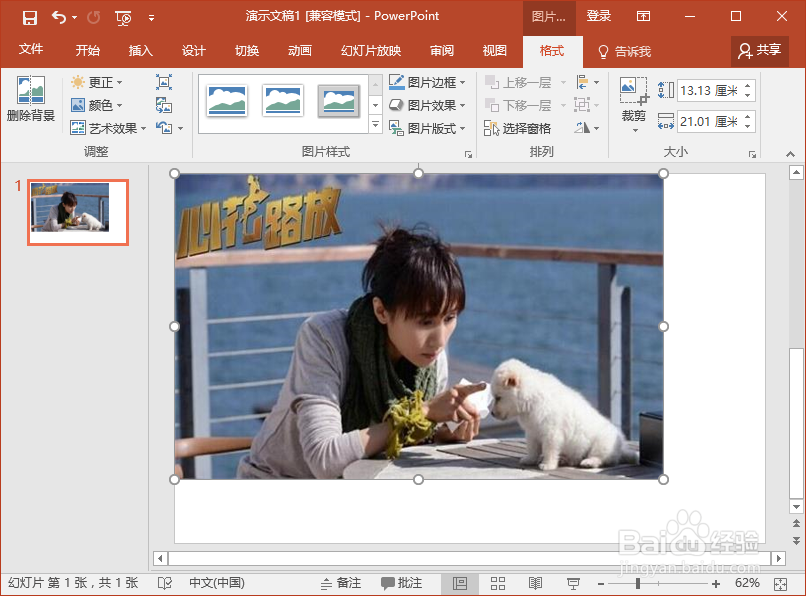The height and width of the screenshot is (596, 806).
Task: Click spell check icon in status bar
Action: coord(165,583)
